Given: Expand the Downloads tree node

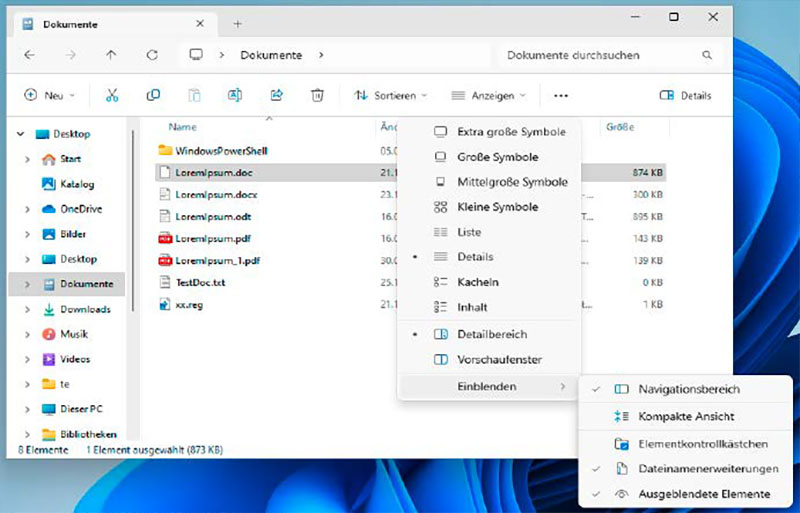Looking at the screenshot, I should pos(27,309).
